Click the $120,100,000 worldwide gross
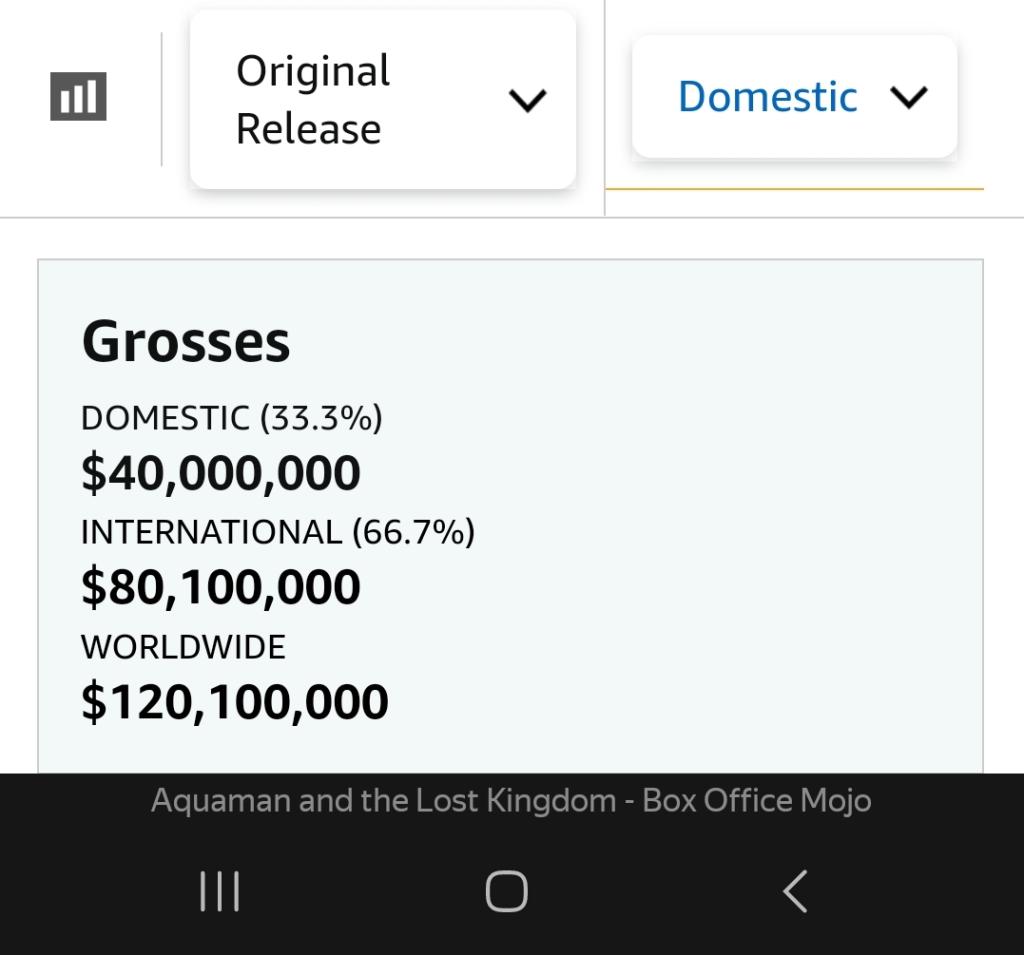The image size is (1024, 955). (x=234, y=702)
